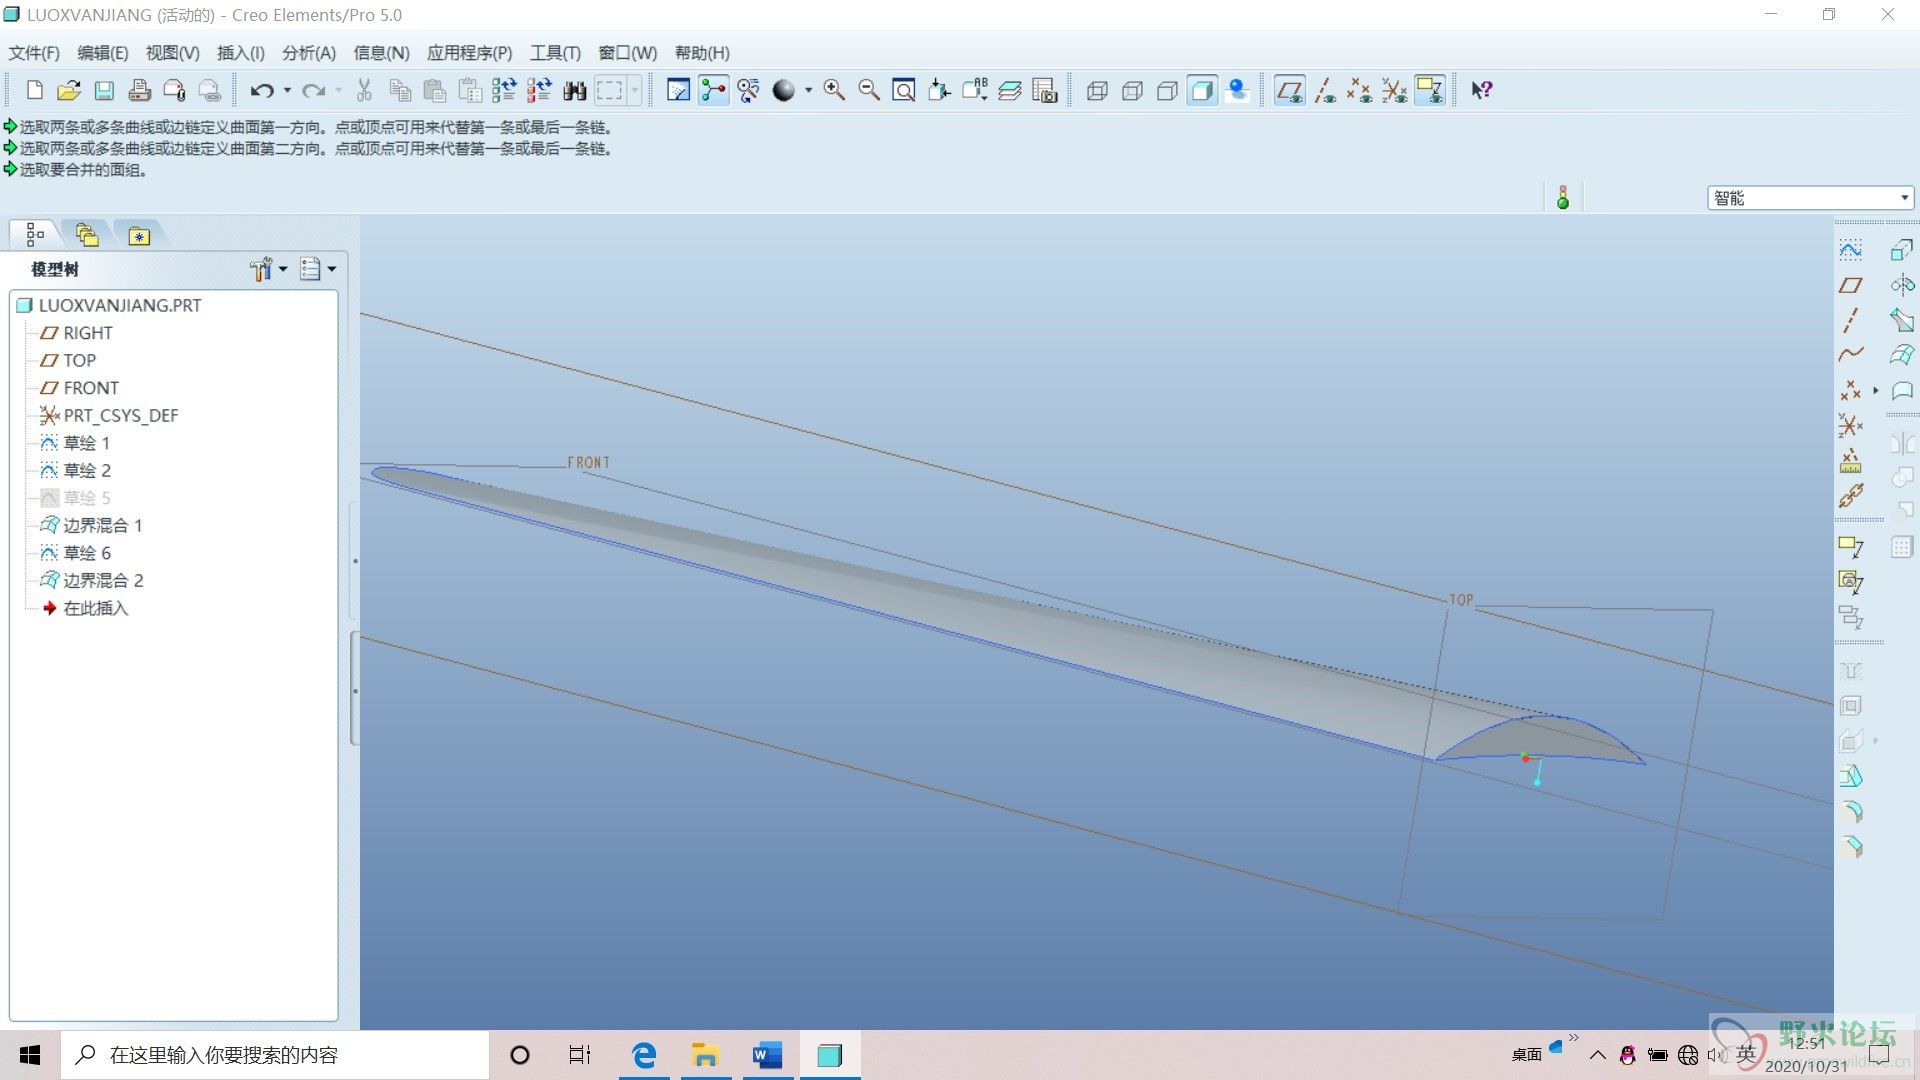Select the RIGHT datum plane item
The image size is (1920, 1080).
tap(88, 333)
